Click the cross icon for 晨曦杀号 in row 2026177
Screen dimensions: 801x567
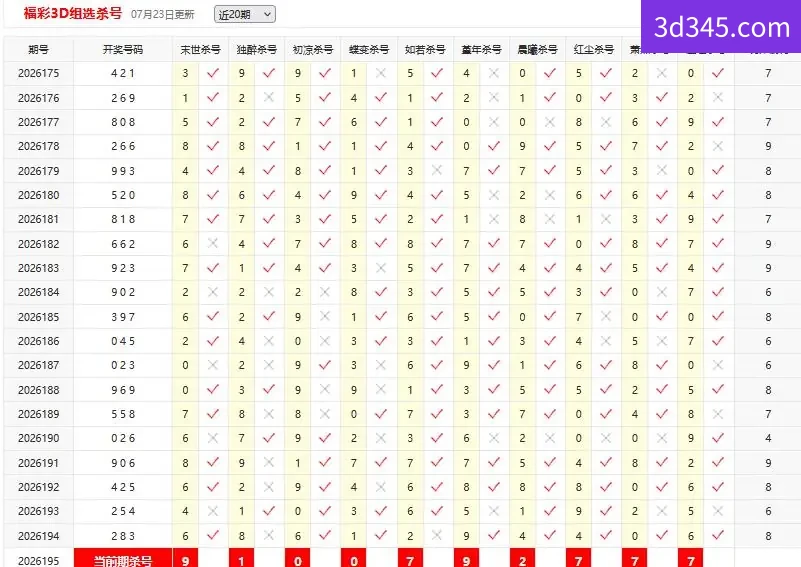550,122
